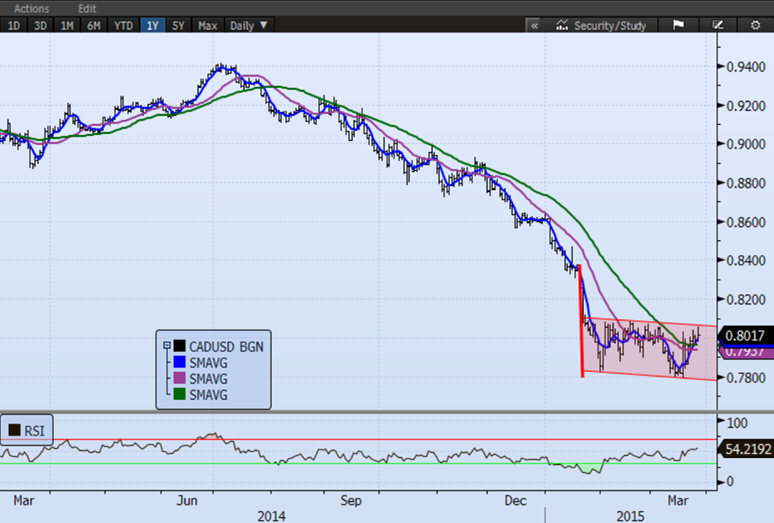This screenshot has width=774, height=523.
Task: Enable the 5Y time range
Action: pos(180,25)
